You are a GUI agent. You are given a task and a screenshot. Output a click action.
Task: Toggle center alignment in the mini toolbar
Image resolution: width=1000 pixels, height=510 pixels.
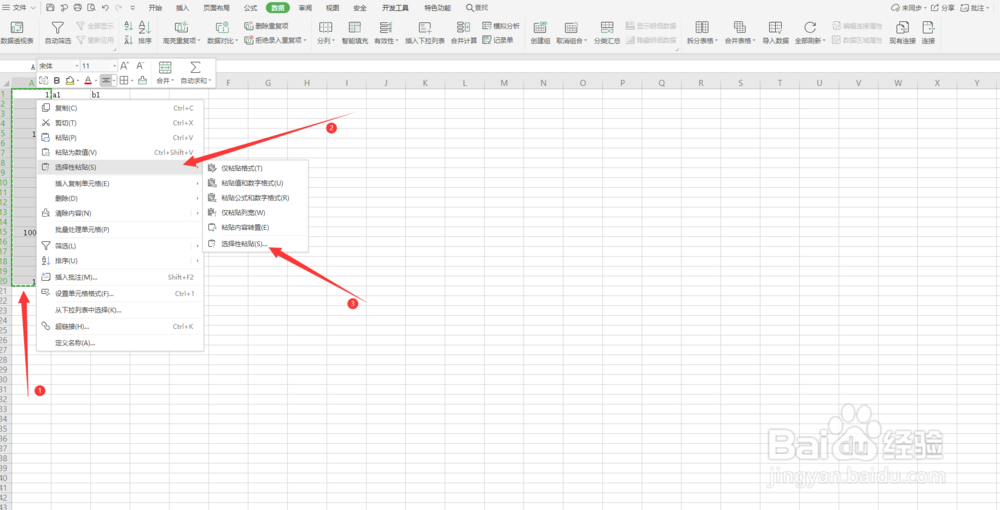click(106, 80)
